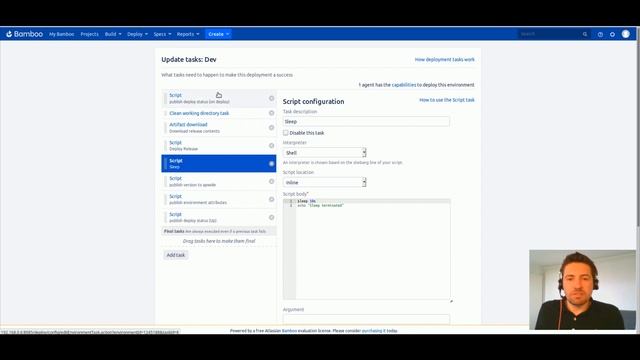640x360 pixels.
Task: Remove Script publish version task
Action: [271, 182]
